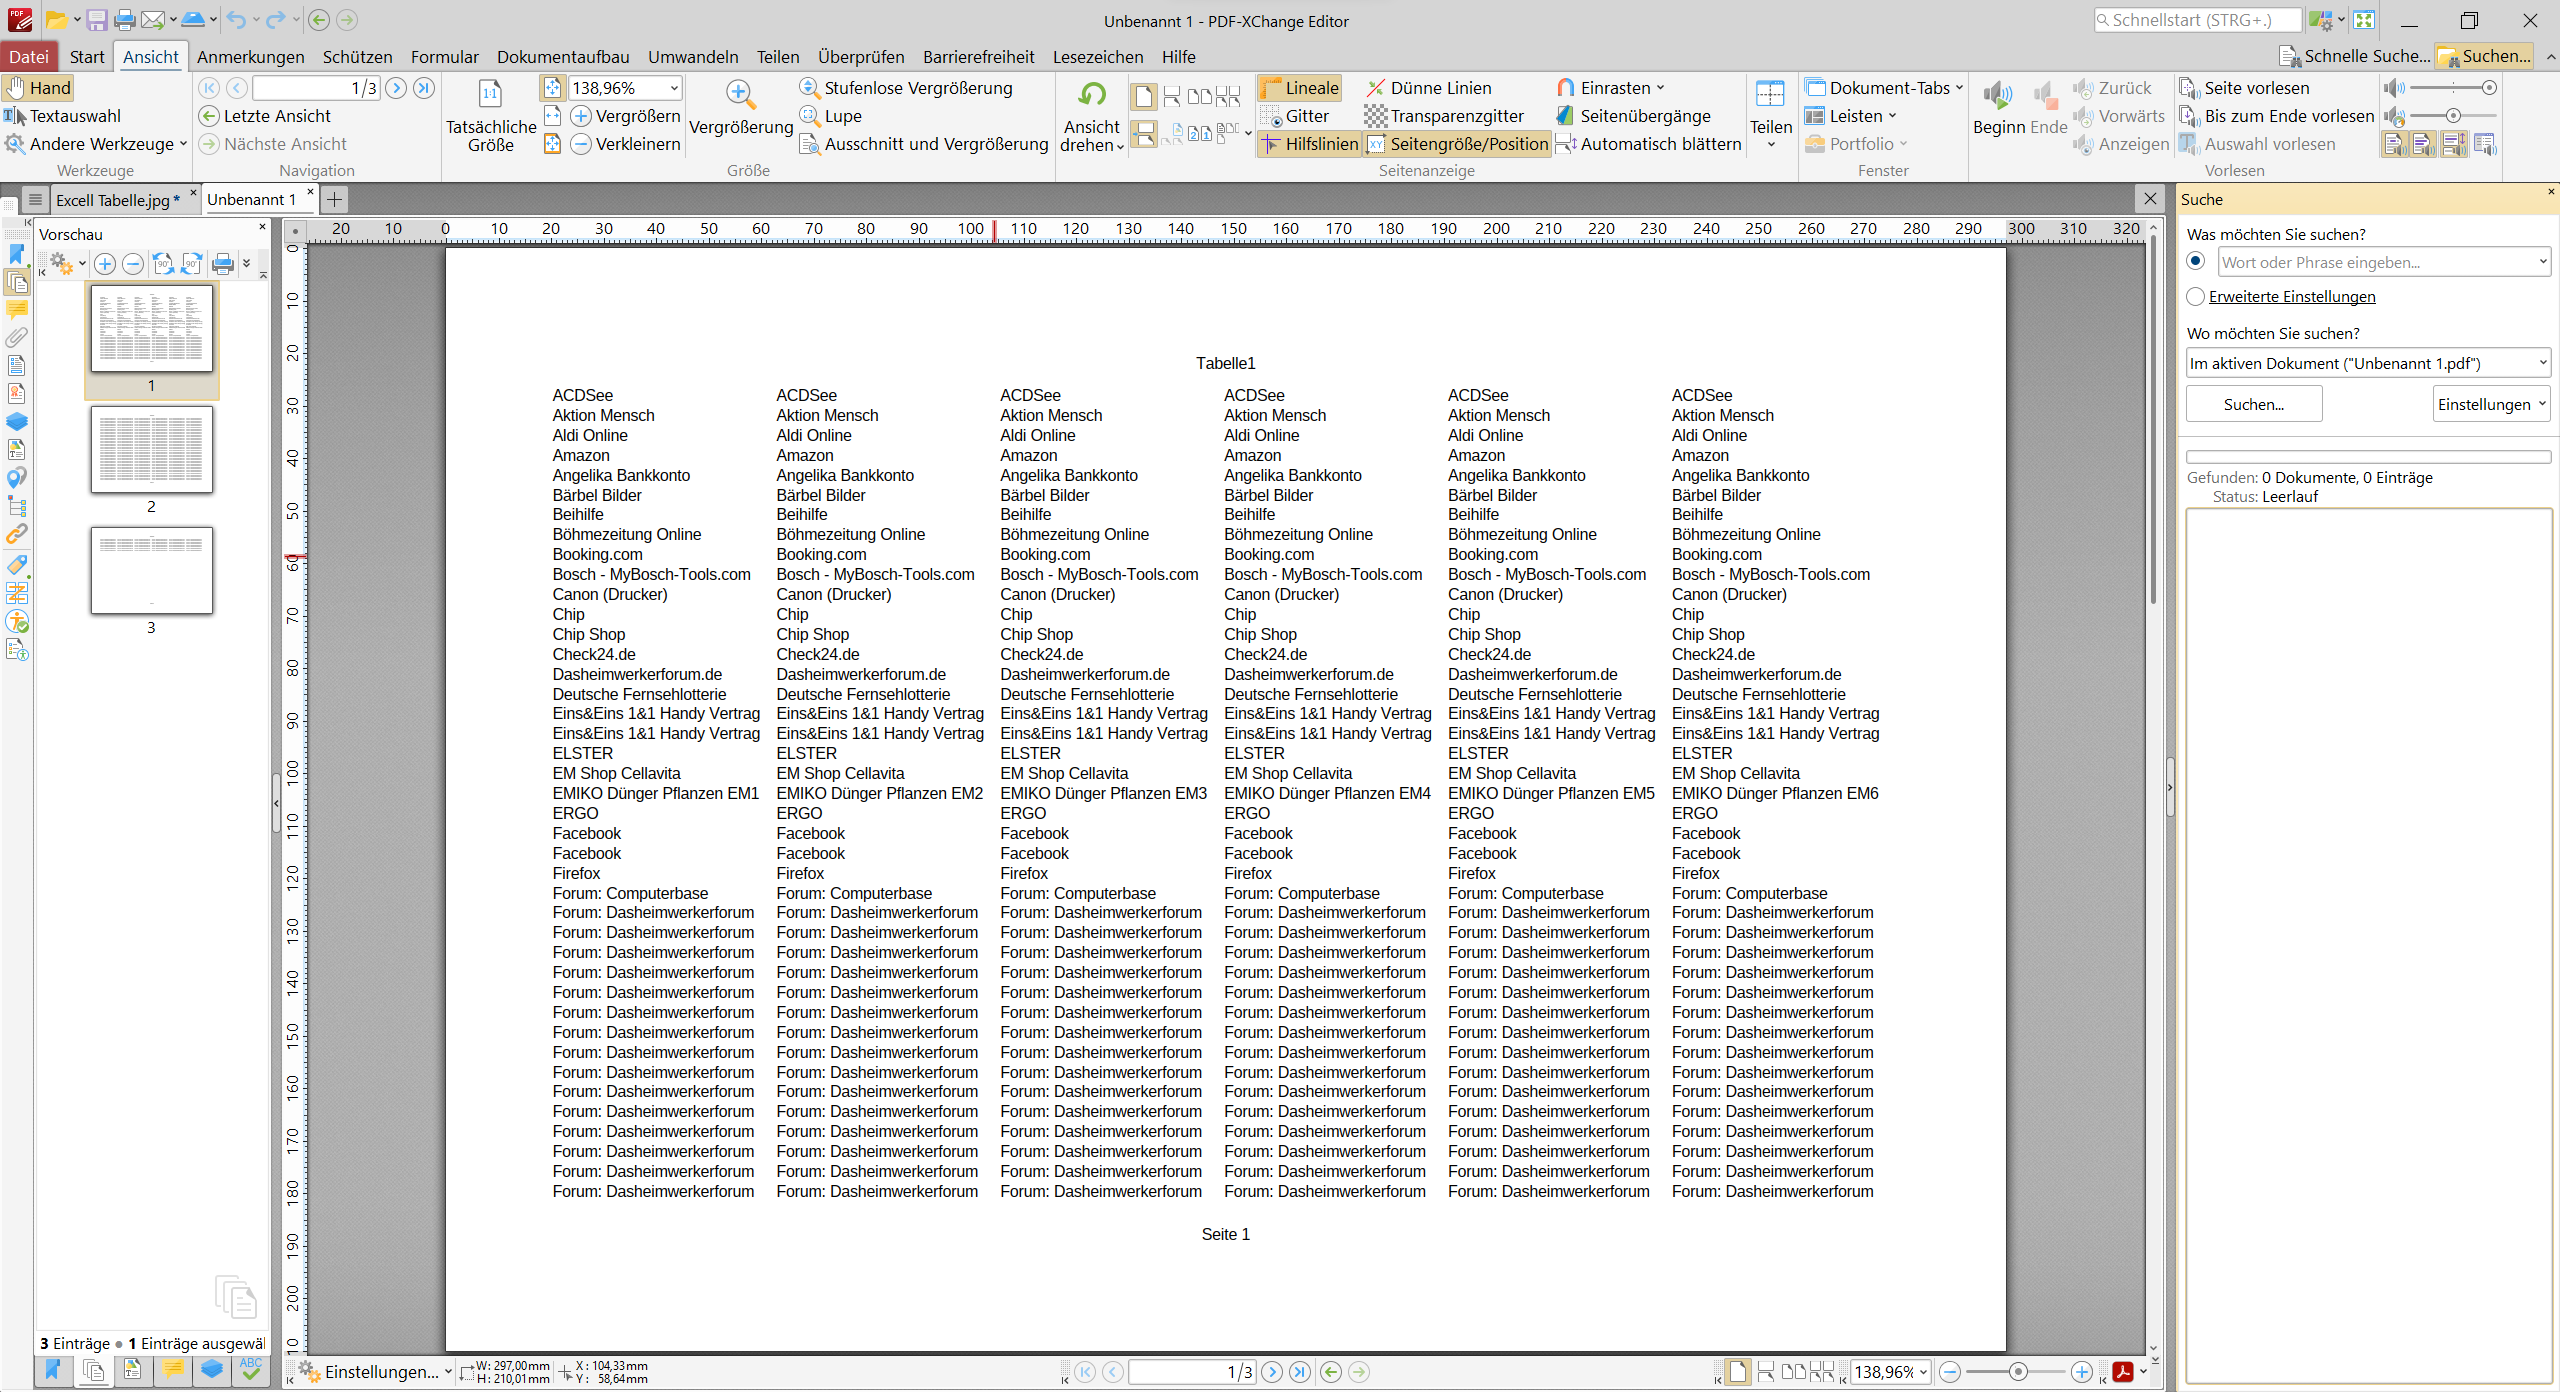Open Einstellungen menu in status bar

click(x=375, y=1372)
